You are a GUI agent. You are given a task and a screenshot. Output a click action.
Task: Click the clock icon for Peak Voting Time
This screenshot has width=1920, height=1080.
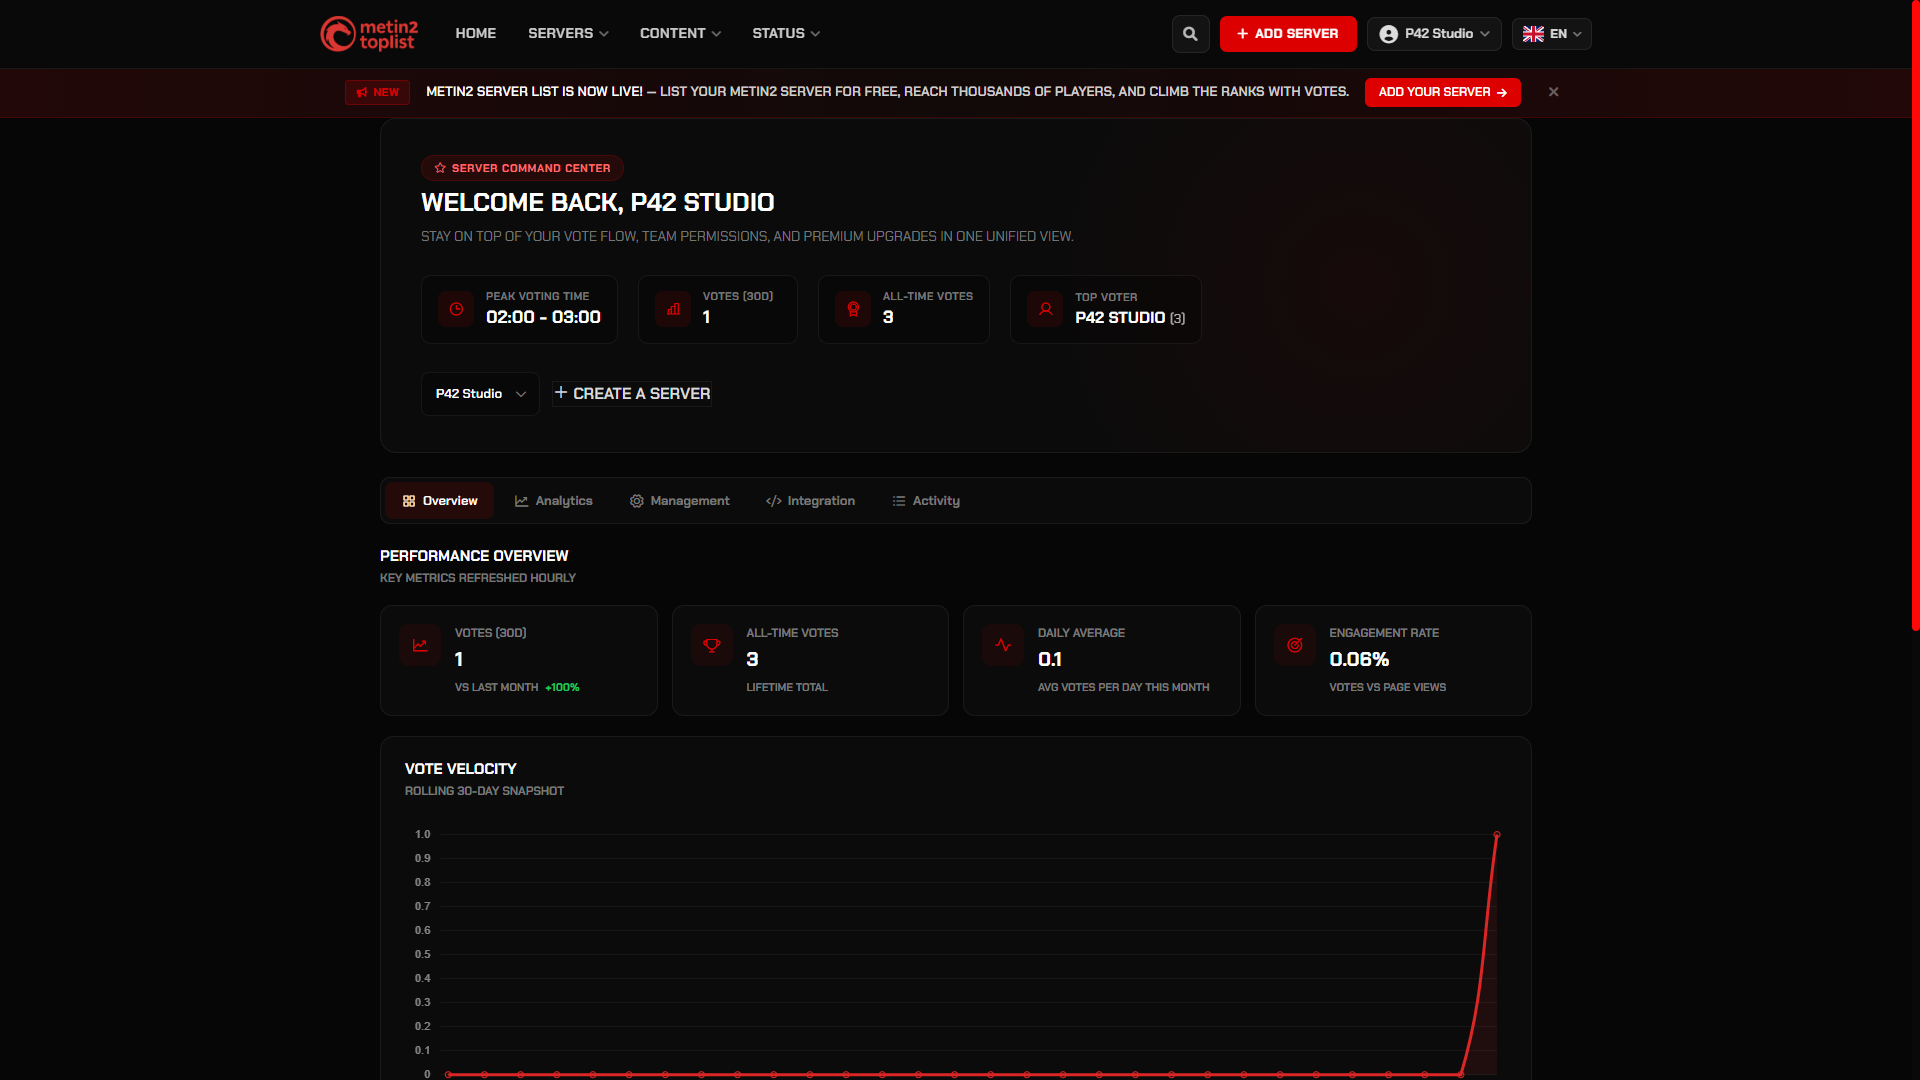tap(456, 309)
